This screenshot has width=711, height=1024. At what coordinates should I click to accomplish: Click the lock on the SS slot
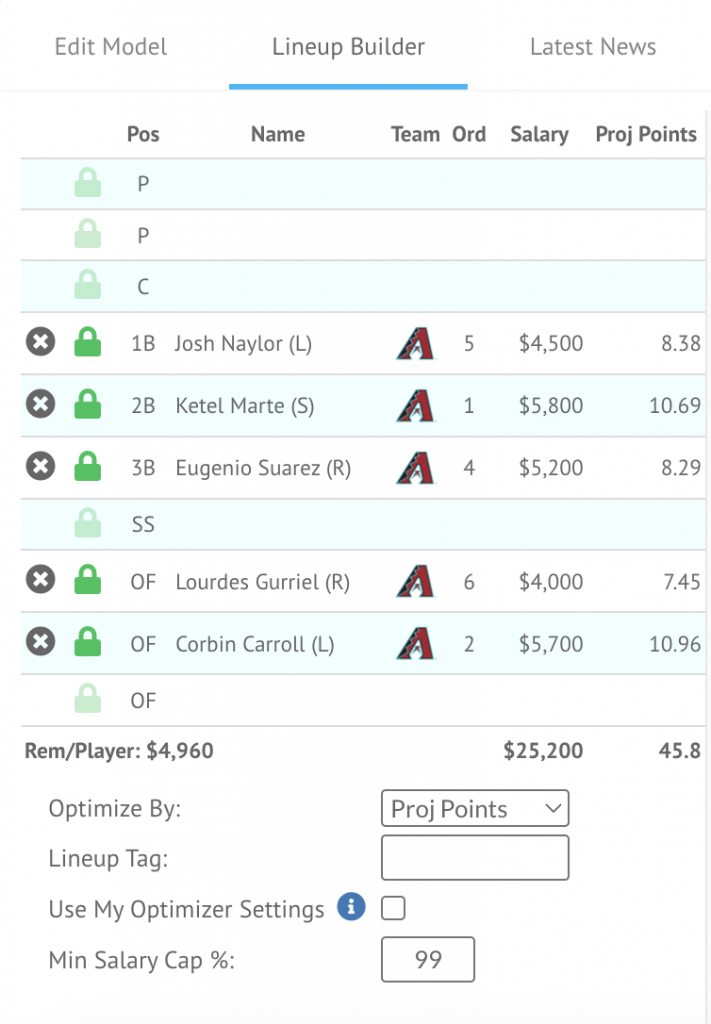pyautogui.click(x=87, y=522)
